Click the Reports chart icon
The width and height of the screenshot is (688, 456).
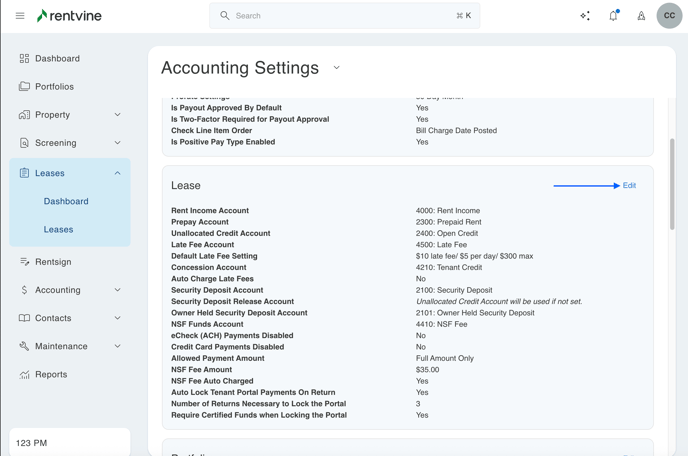coord(24,375)
